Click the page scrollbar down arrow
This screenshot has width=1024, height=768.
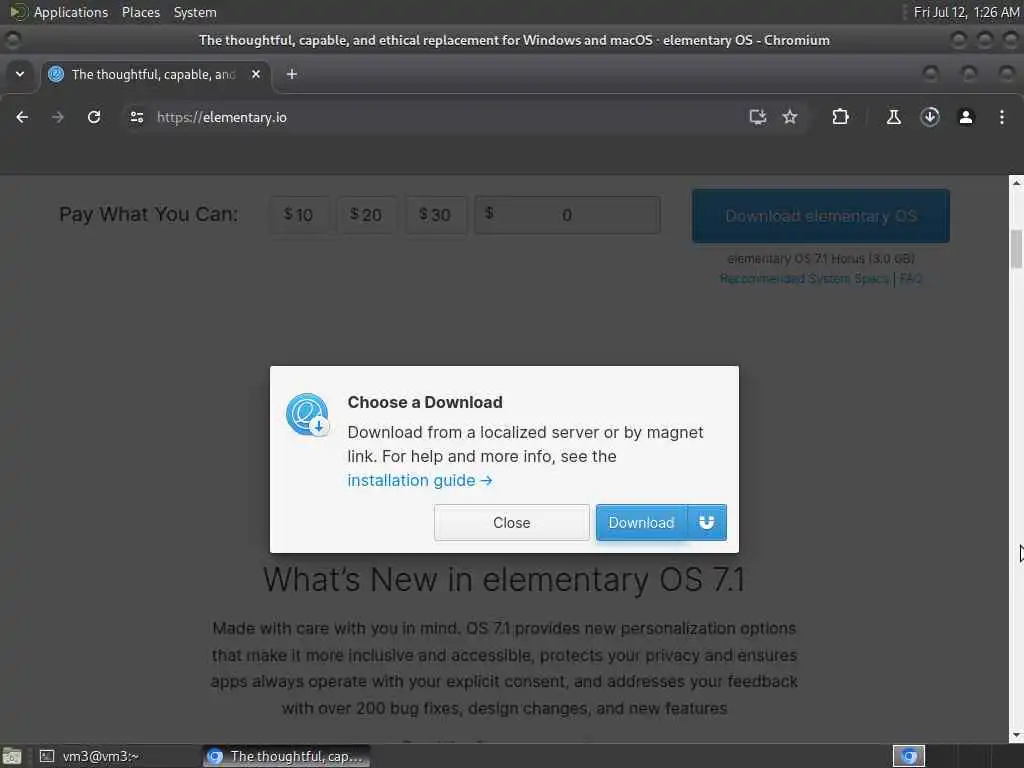click(1016, 735)
